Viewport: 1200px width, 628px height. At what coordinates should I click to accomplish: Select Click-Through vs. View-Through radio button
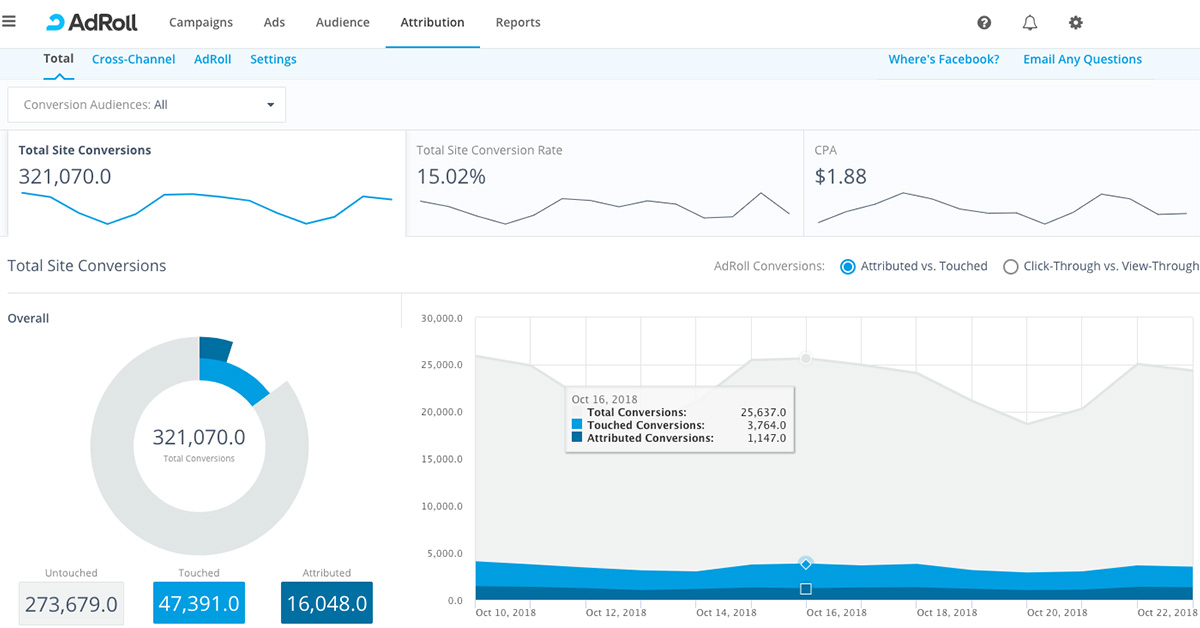(1011, 267)
